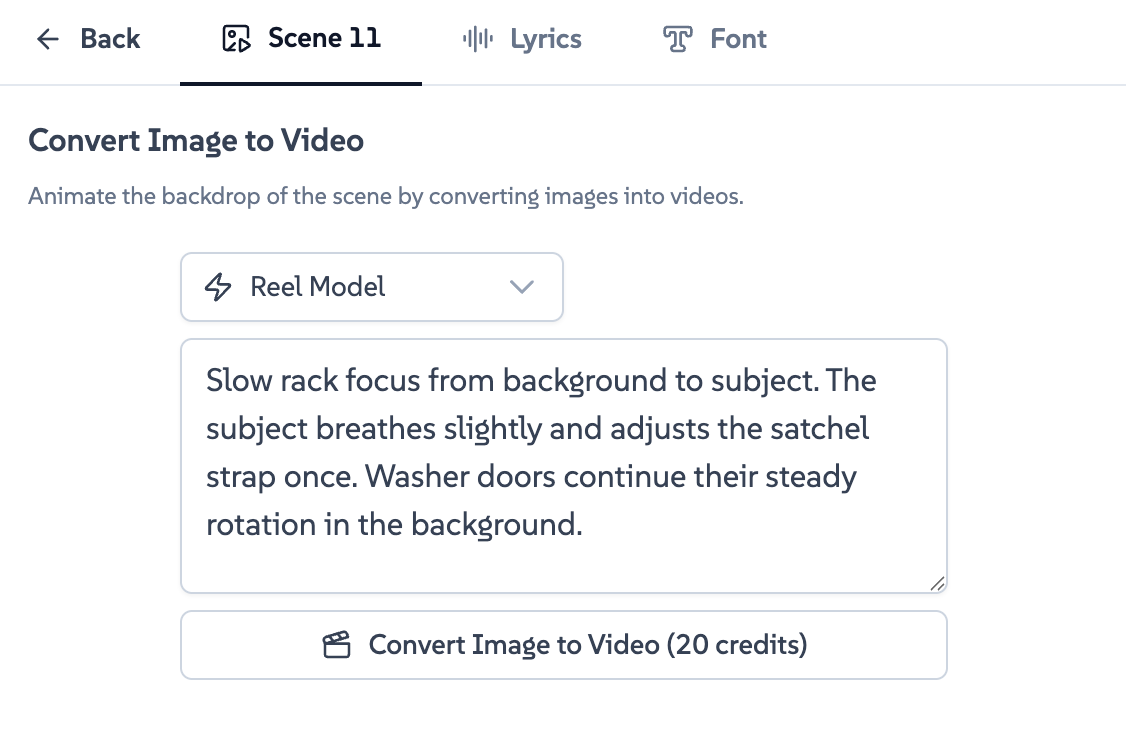Open the Font tab

(x=738, y=39)
